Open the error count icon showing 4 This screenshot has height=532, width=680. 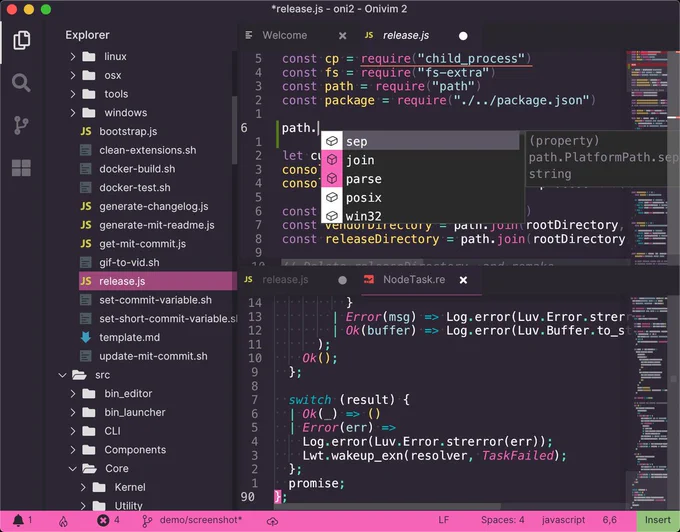(x=103, y=520)
